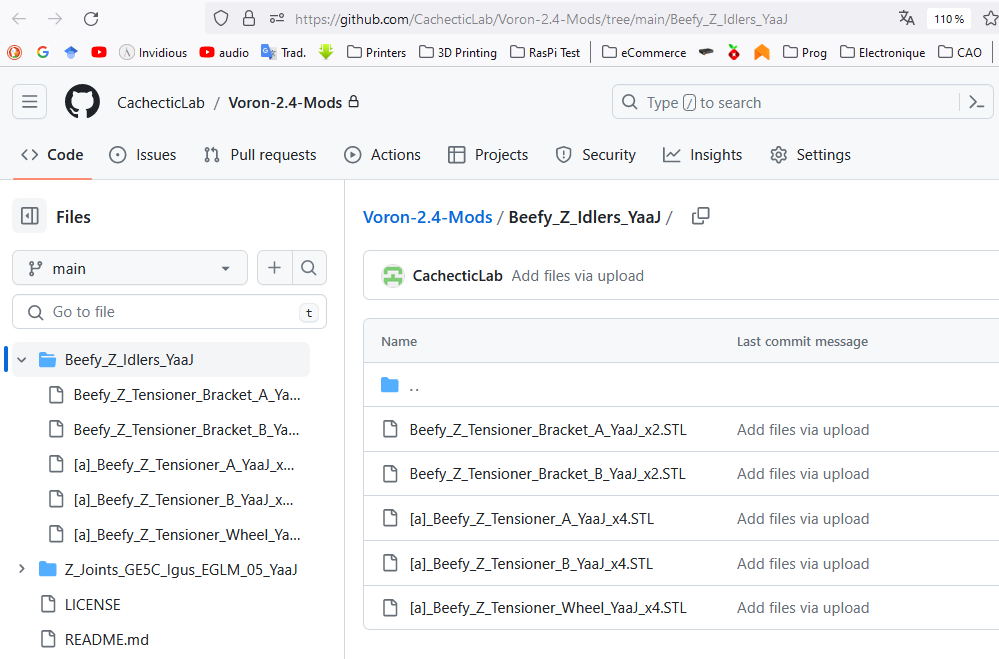Reload the page with the browser refresh icon
The image size is (999, 659).
[91, 19]
